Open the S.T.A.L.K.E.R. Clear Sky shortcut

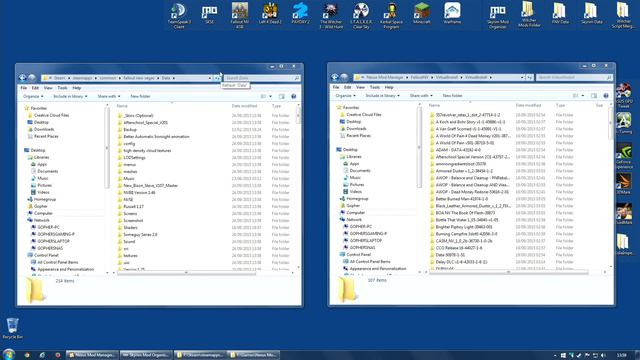[361, 16]
